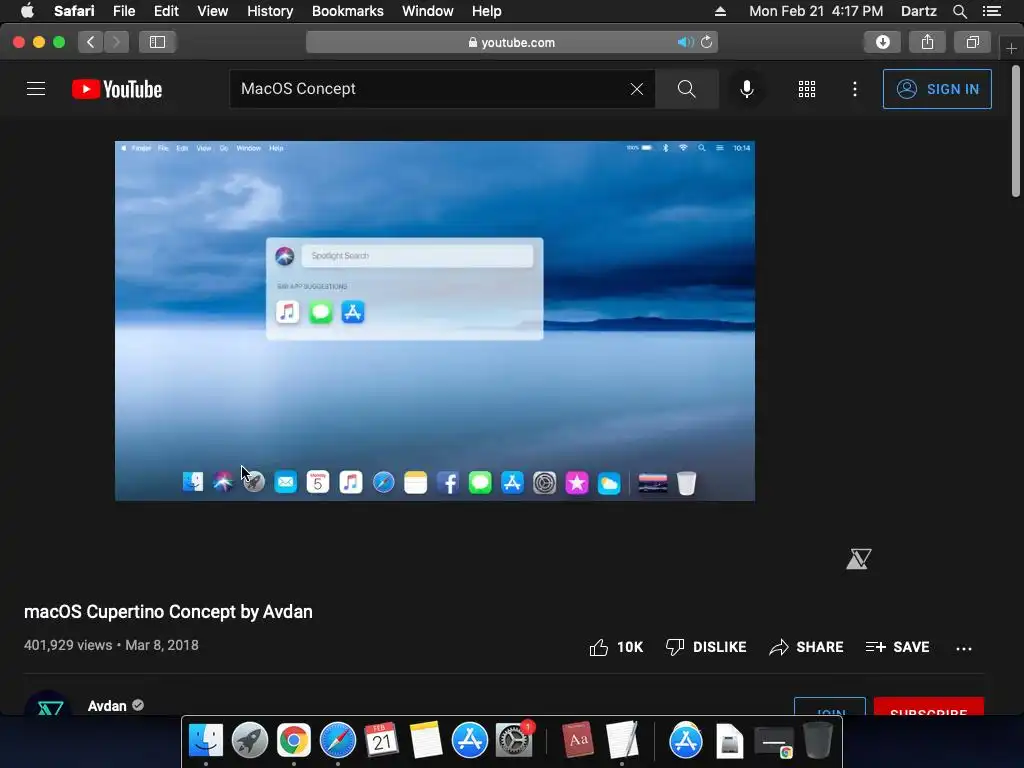The width and height of the screenshot is (1024, 768).
Task: Go back in Safari
Action: coord(91,42)
